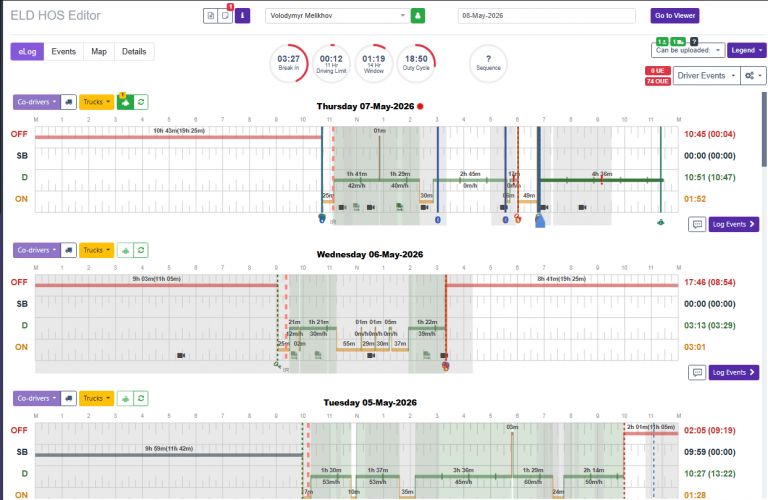
Task: Open the Can be uploaded dropdown
Action: pos(688,50)
